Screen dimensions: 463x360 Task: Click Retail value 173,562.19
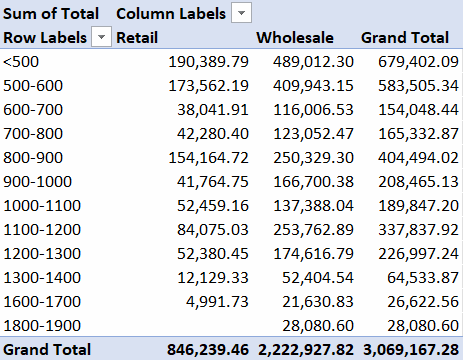point(209,86)
